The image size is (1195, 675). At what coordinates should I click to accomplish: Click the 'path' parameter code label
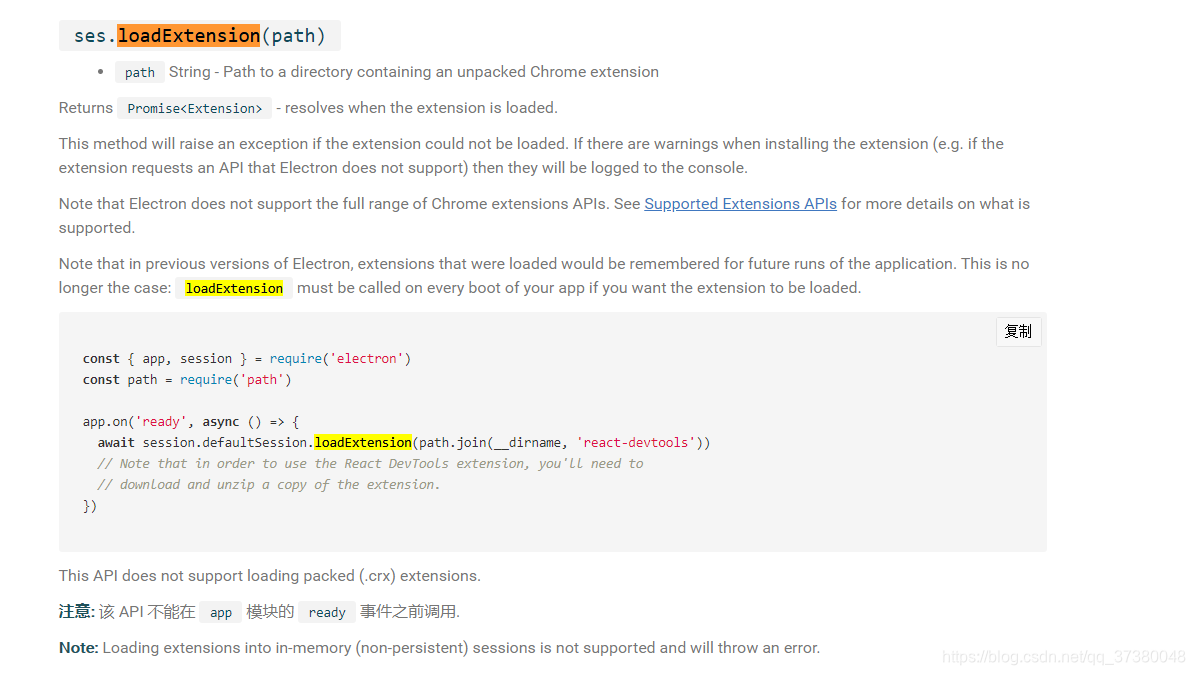[139, 72]
